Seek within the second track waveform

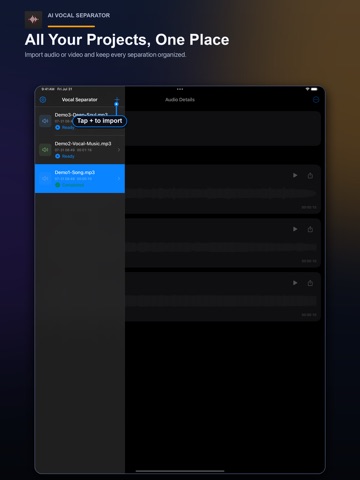[x=221, y=247]
